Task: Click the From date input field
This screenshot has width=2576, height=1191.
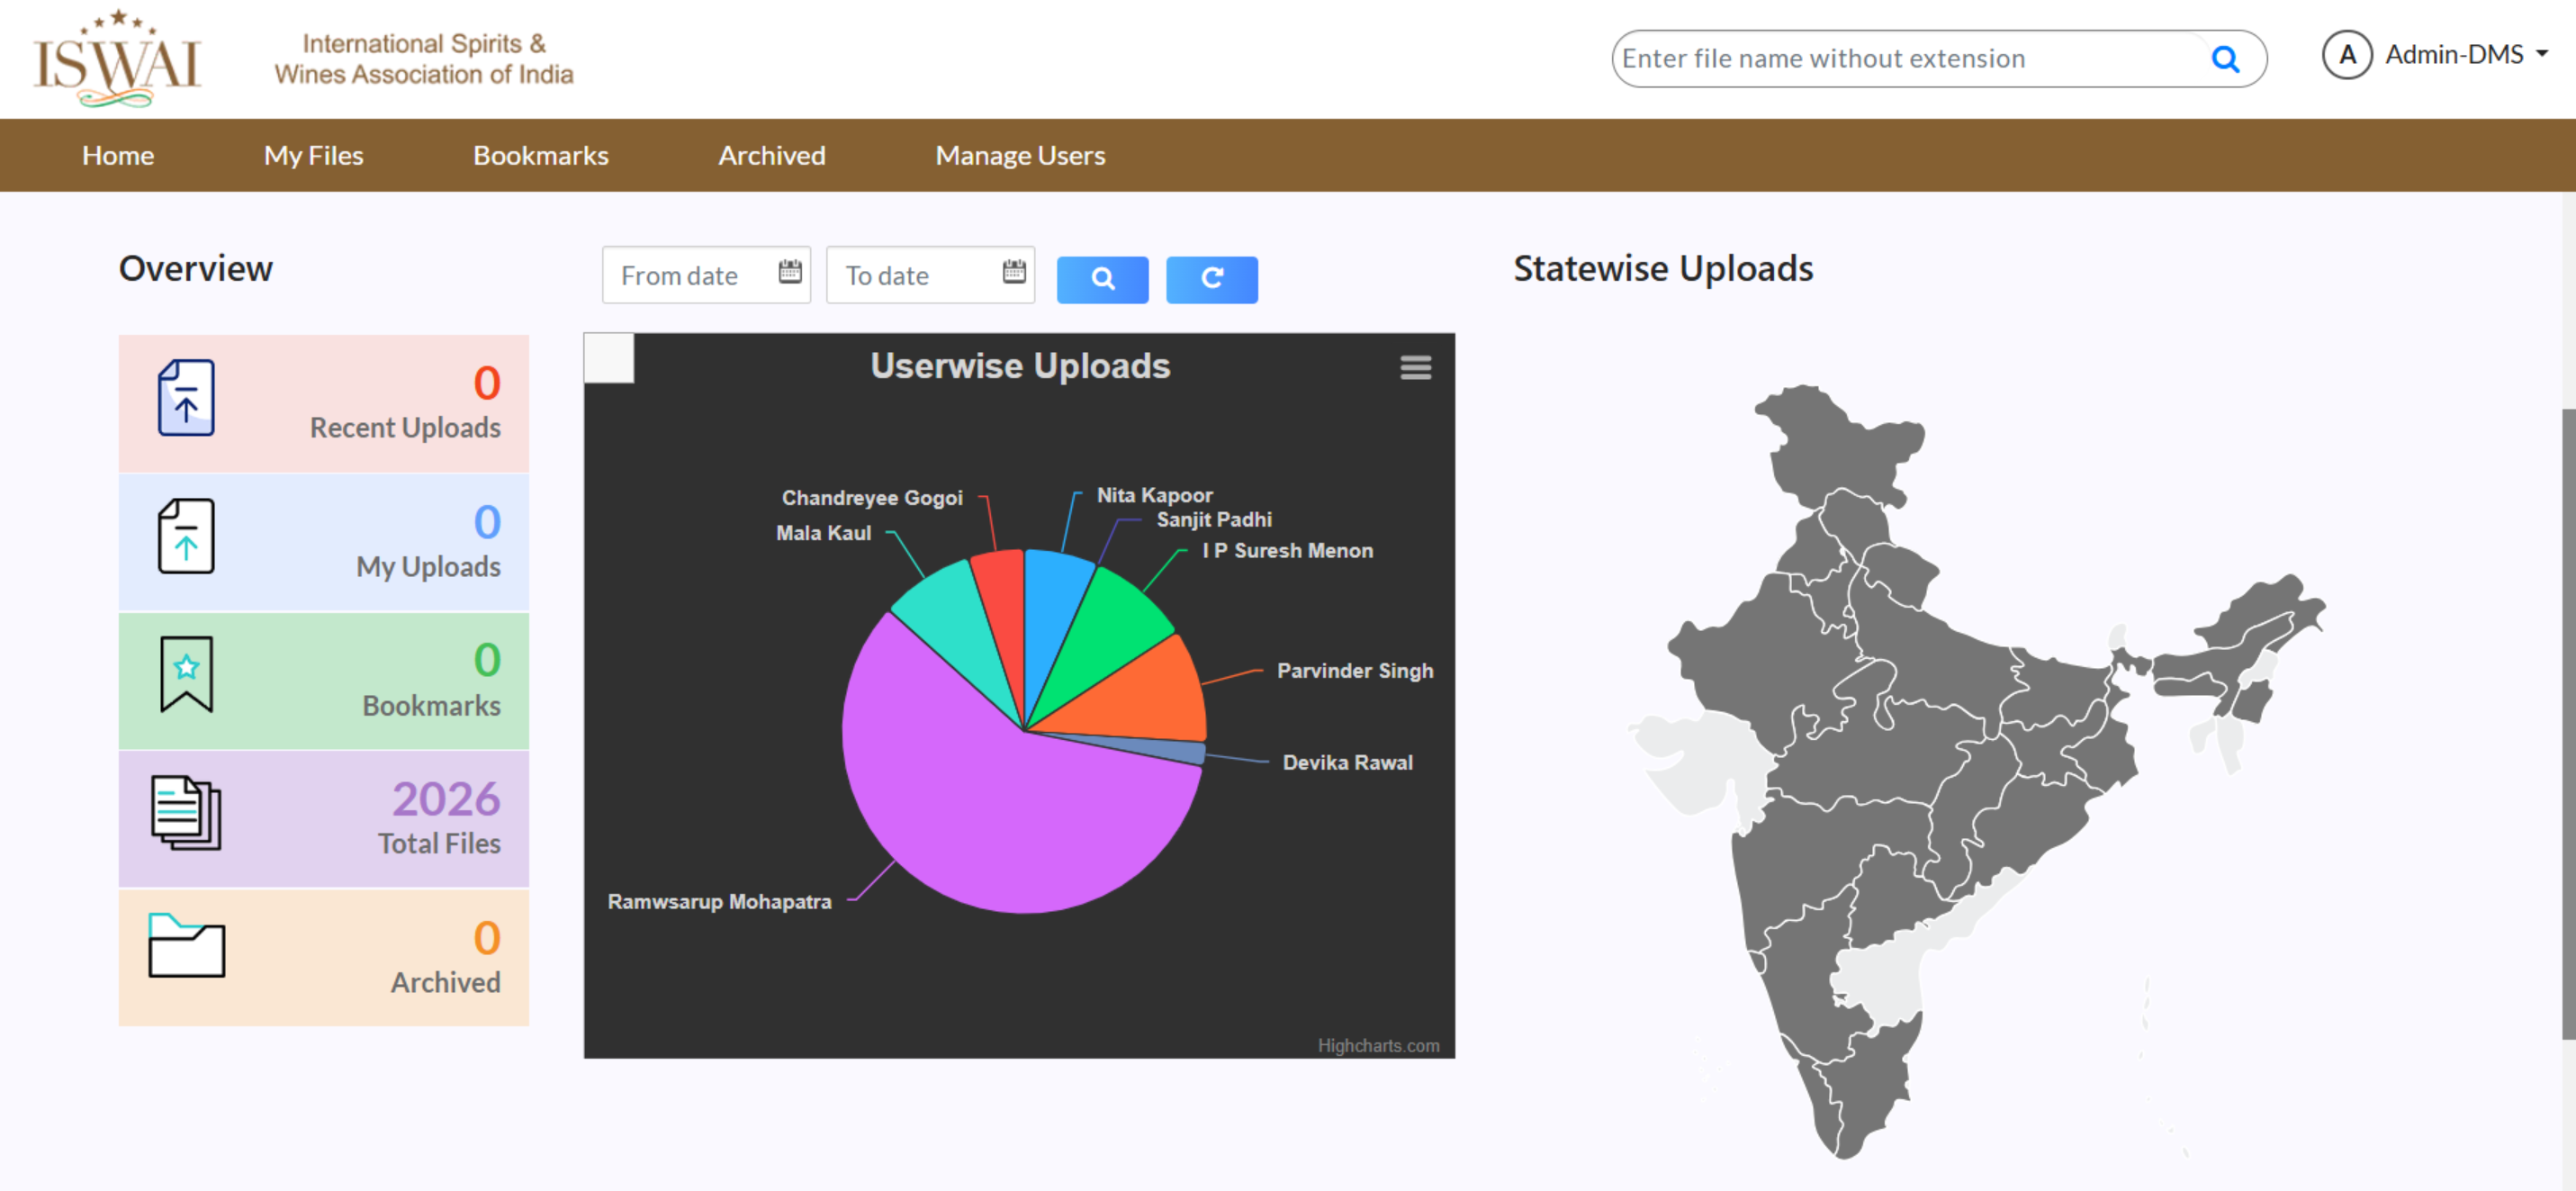Action: [x=706, y=275]
